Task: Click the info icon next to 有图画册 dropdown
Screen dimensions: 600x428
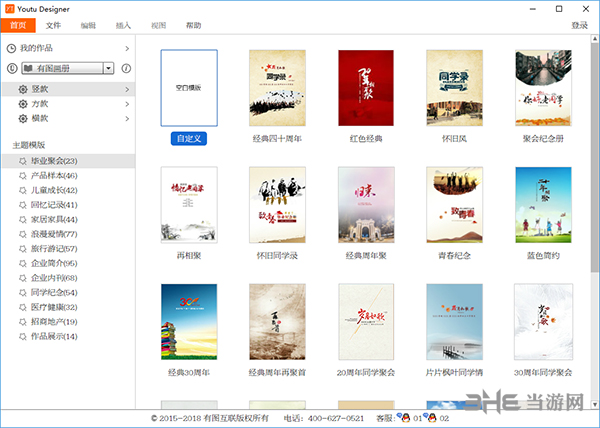Action: point(126,68)
